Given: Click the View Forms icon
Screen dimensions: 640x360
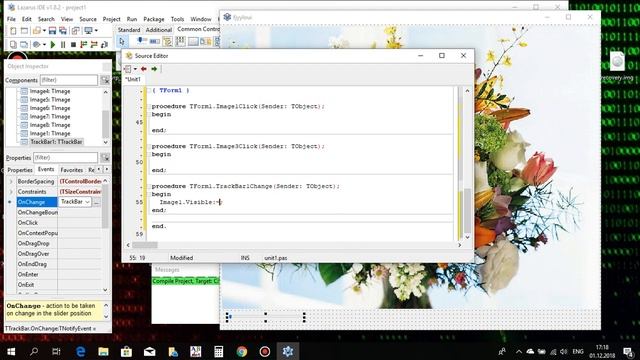Looking at the screenshot, I should coord(24,44).
